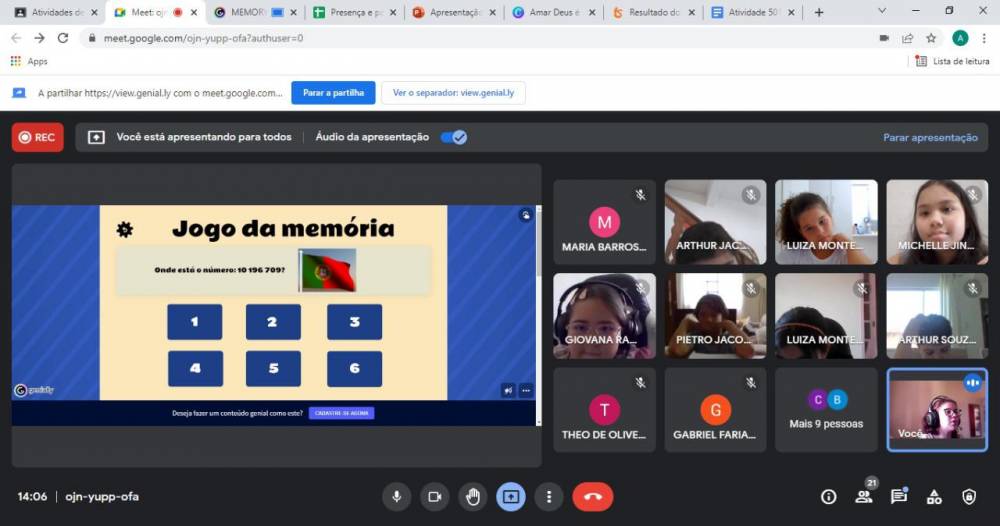This screenshot has height=526, width=1000.
Task: Open the chat messages icon
Action: tap(898, 496)
